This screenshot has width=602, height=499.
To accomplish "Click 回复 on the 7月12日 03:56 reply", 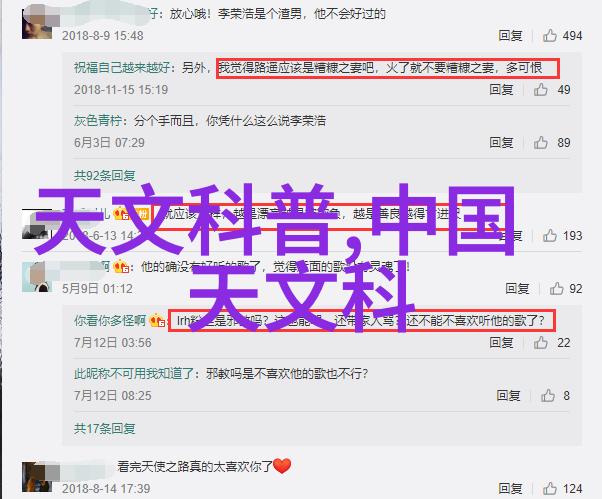I will tap(501, 342).
